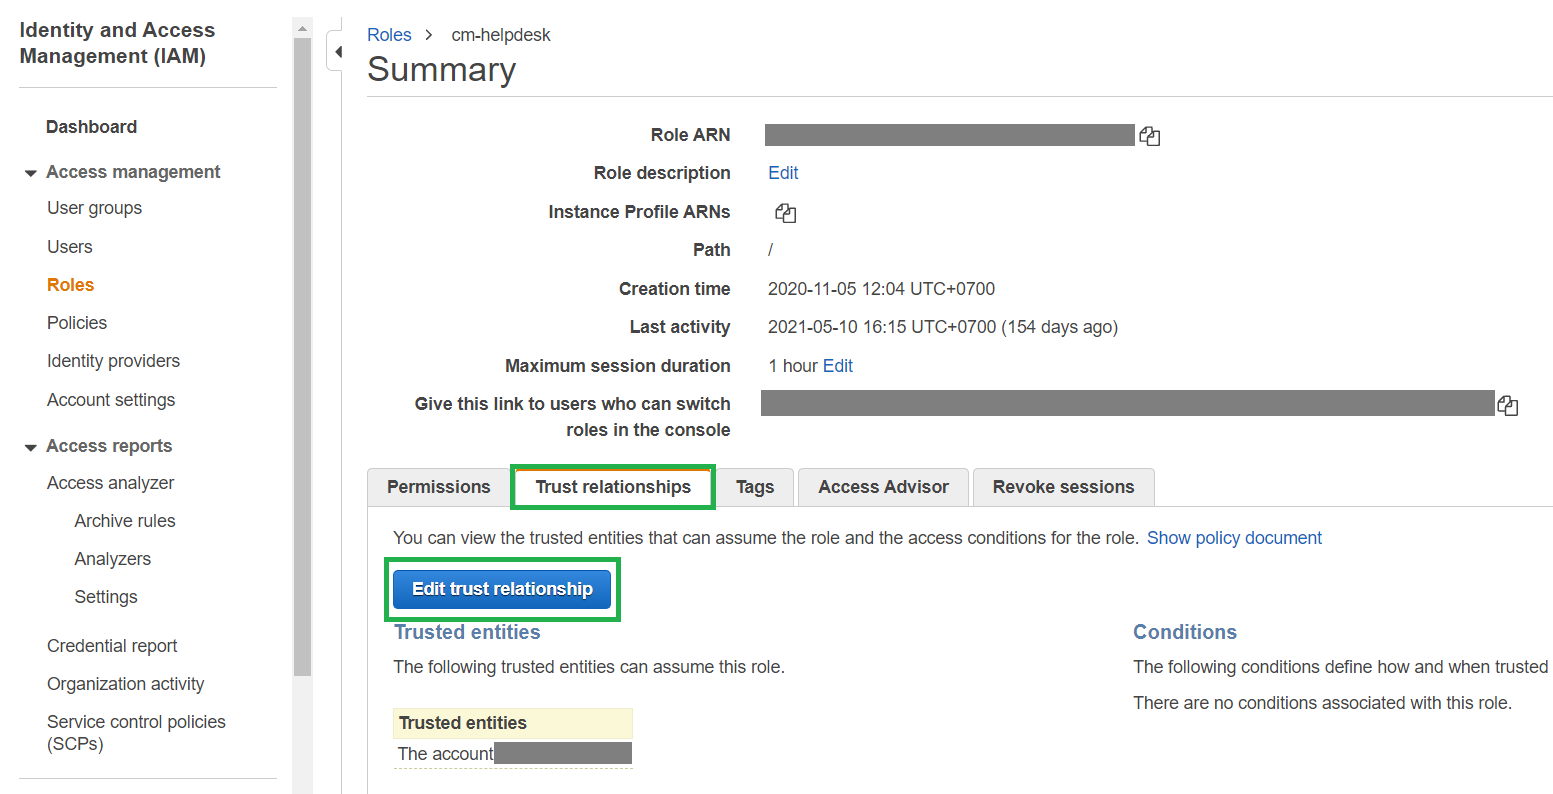Show the trust policy document

(x=1234, y=537)
